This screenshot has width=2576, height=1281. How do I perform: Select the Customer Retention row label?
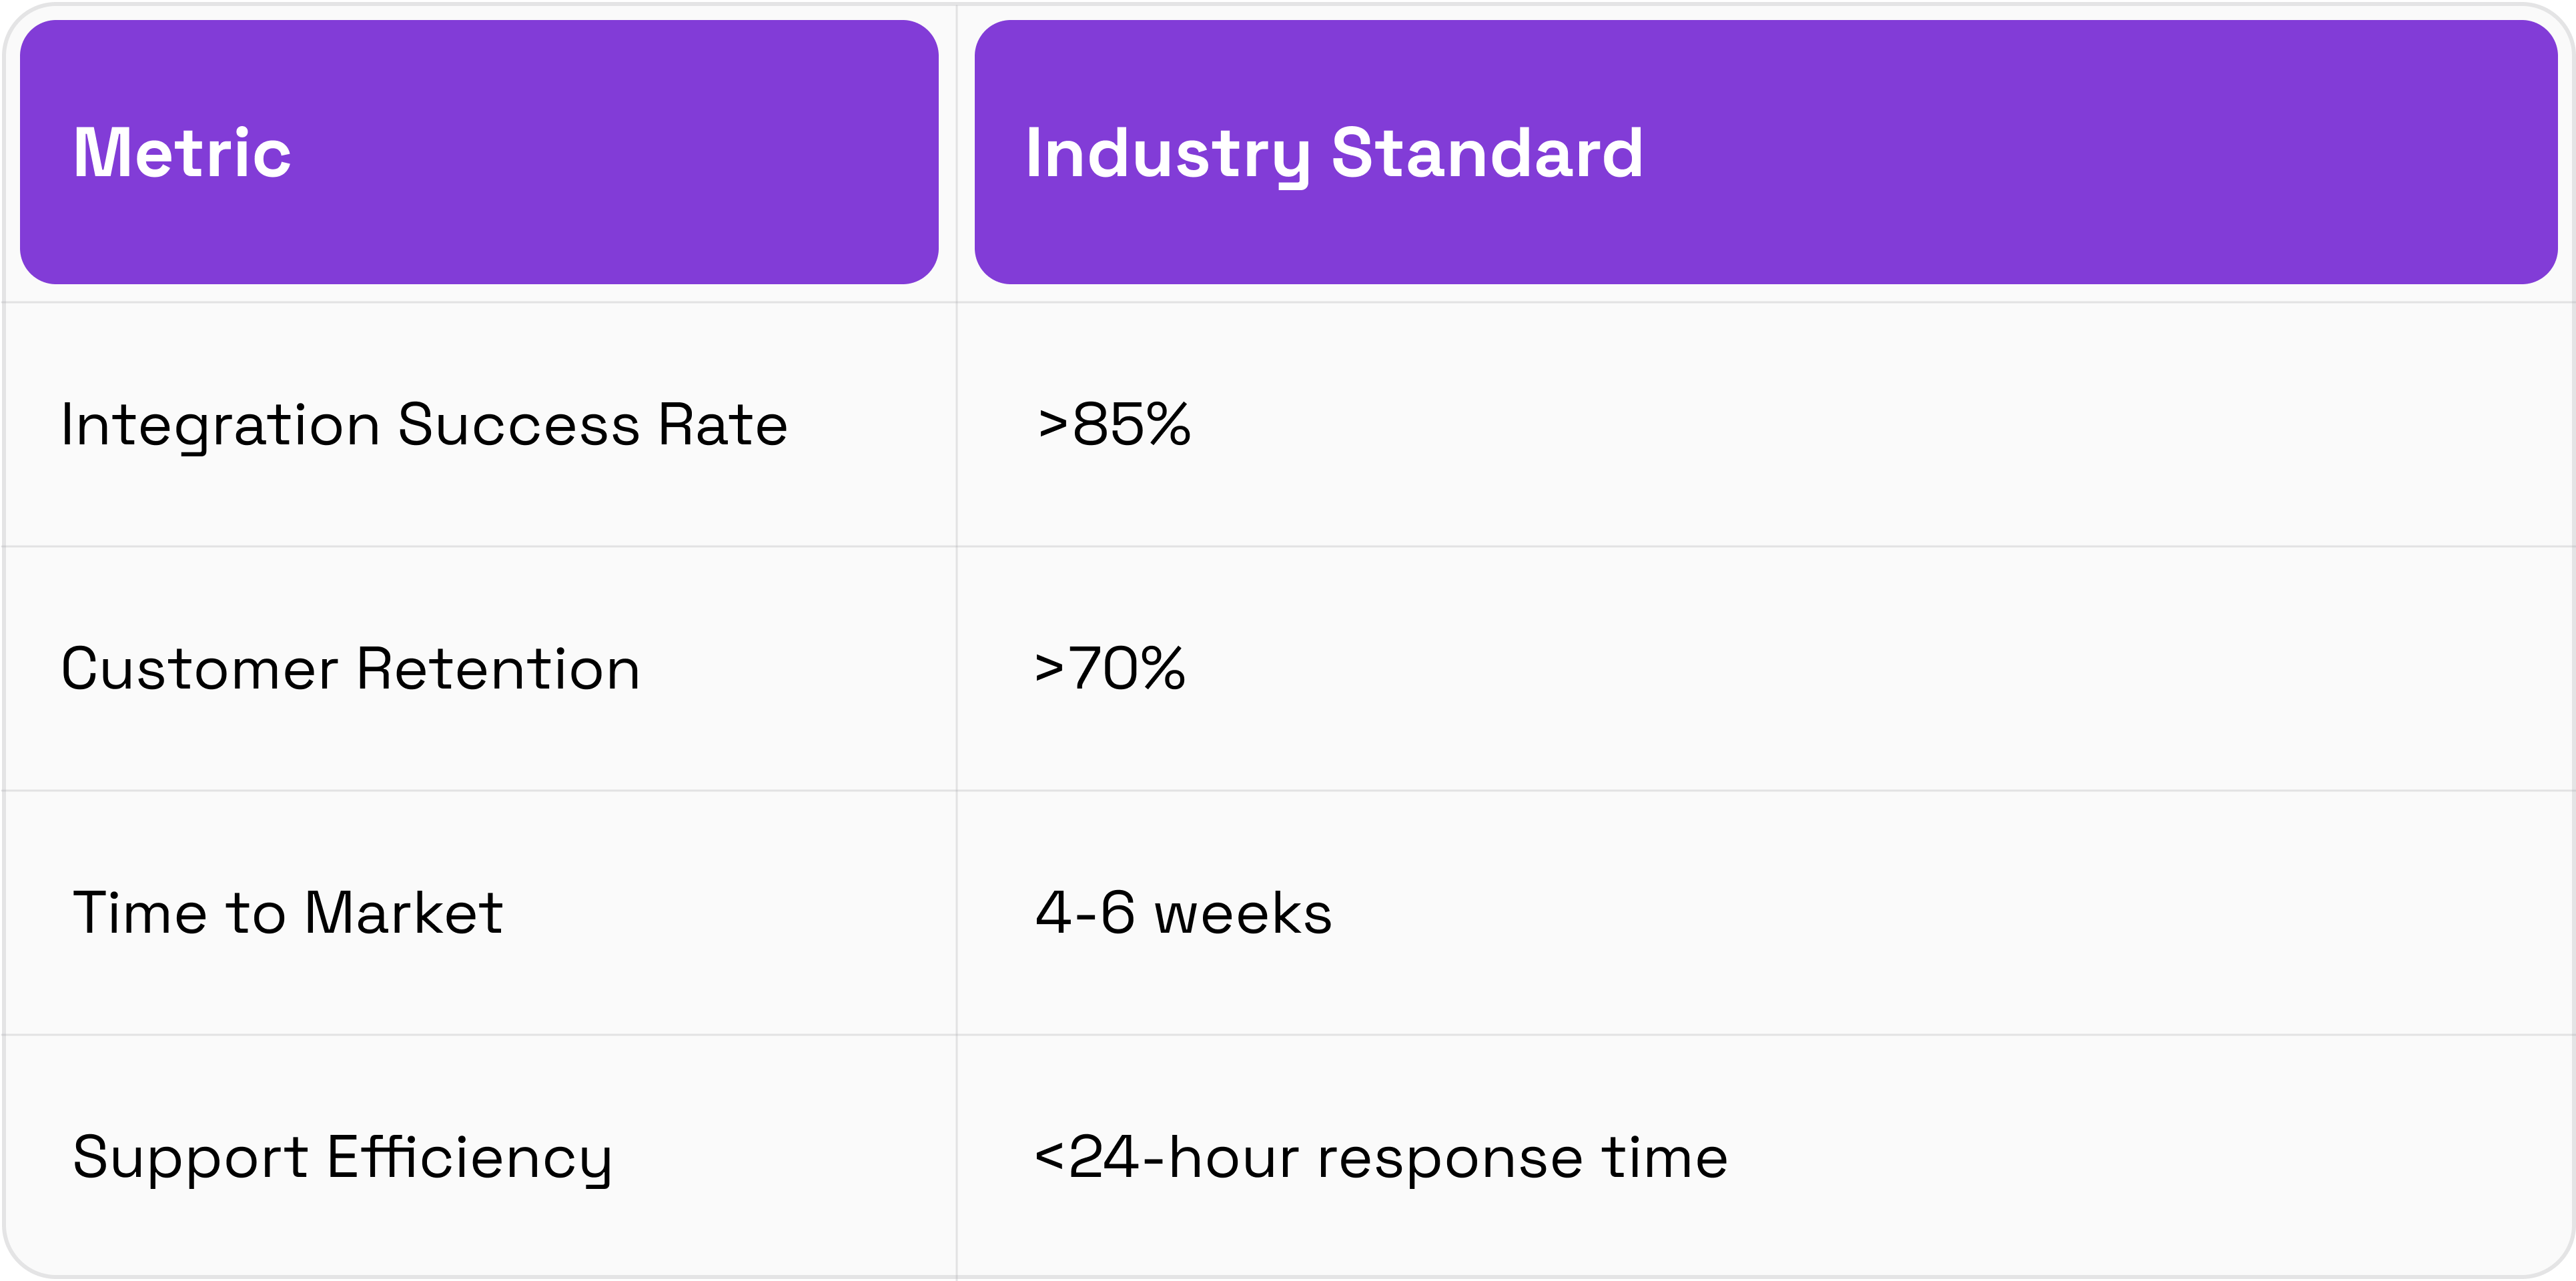click(x=350, y=669)
